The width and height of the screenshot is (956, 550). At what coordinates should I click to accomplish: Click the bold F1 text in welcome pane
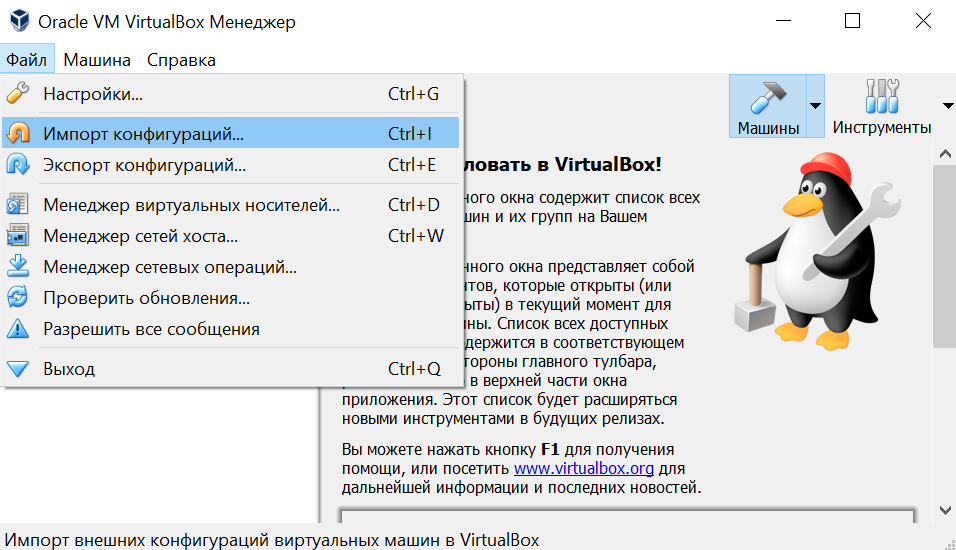(550, 449)
